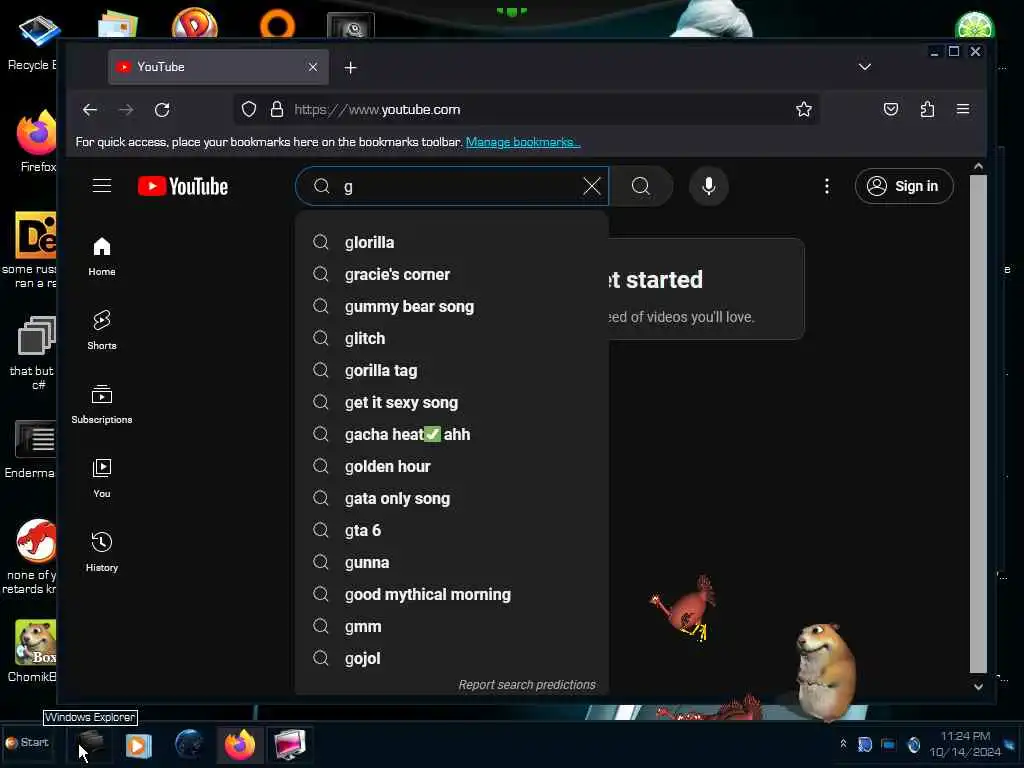Pick the 'gacha heat ahh' suggestion
Image resolution: width=1024 pixels, height=768 pixels.
(452, 434)
